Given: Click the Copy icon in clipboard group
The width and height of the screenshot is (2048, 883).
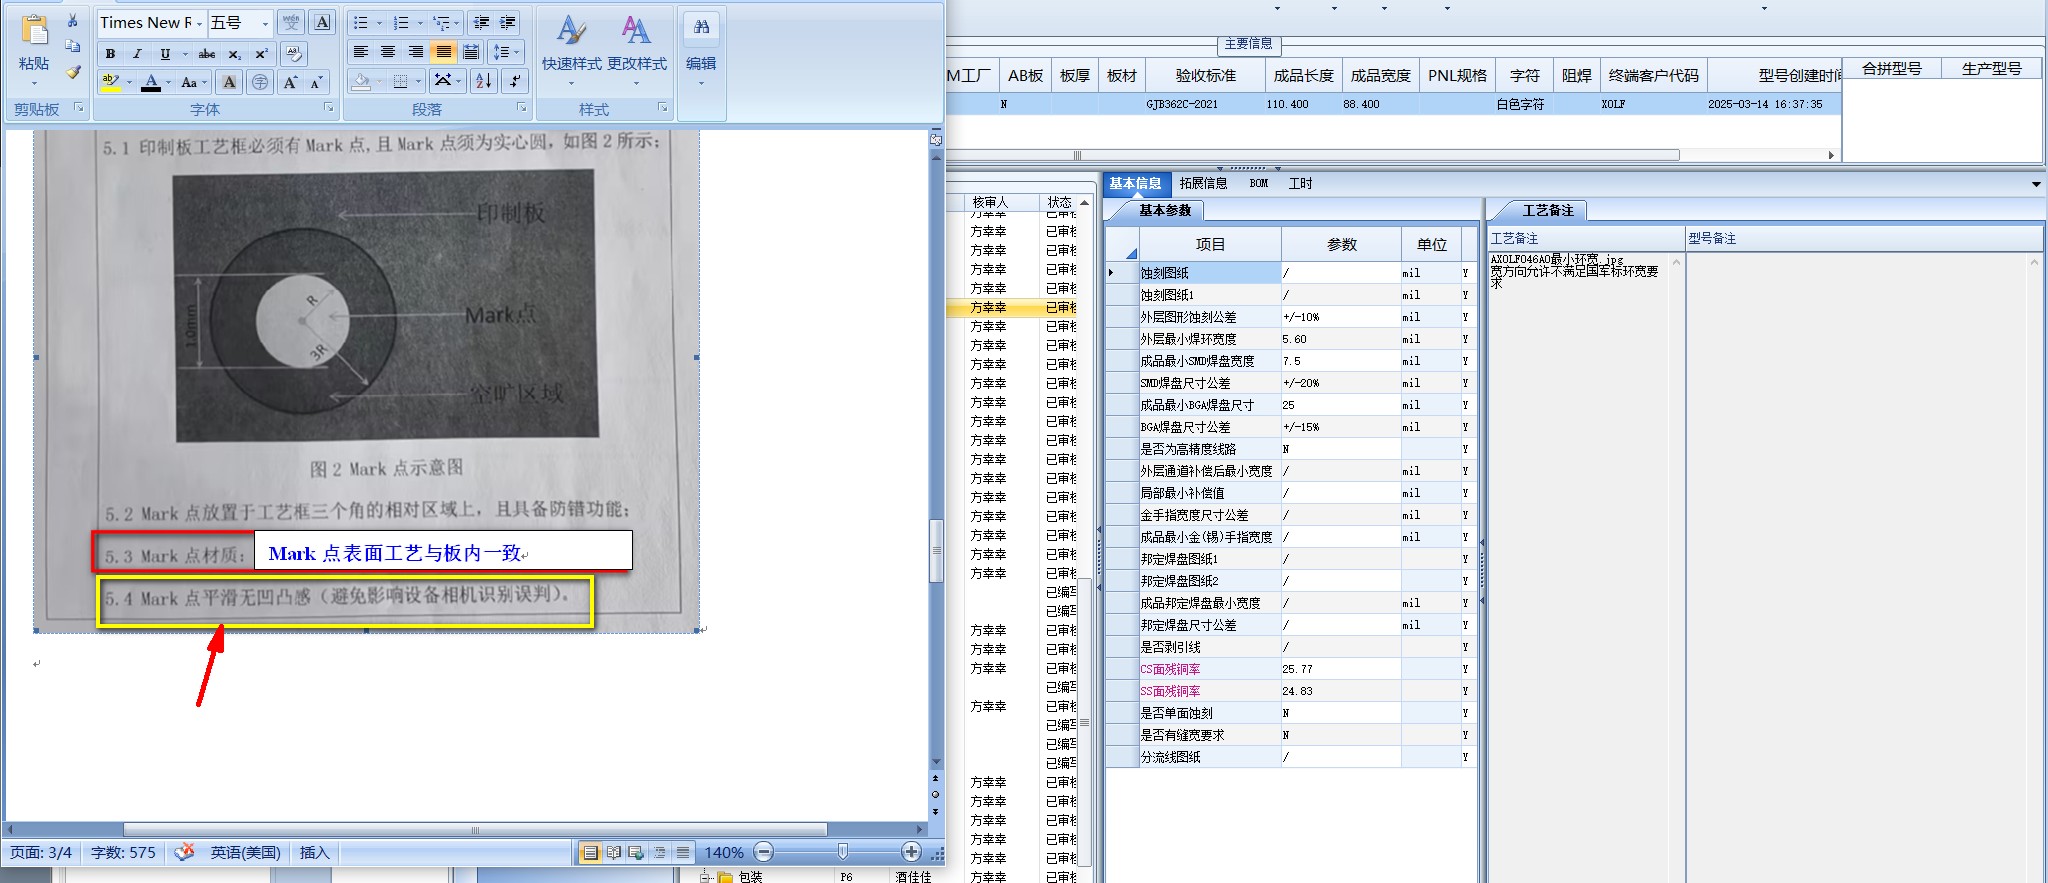Looking at the screenshot, I should 72,46.
